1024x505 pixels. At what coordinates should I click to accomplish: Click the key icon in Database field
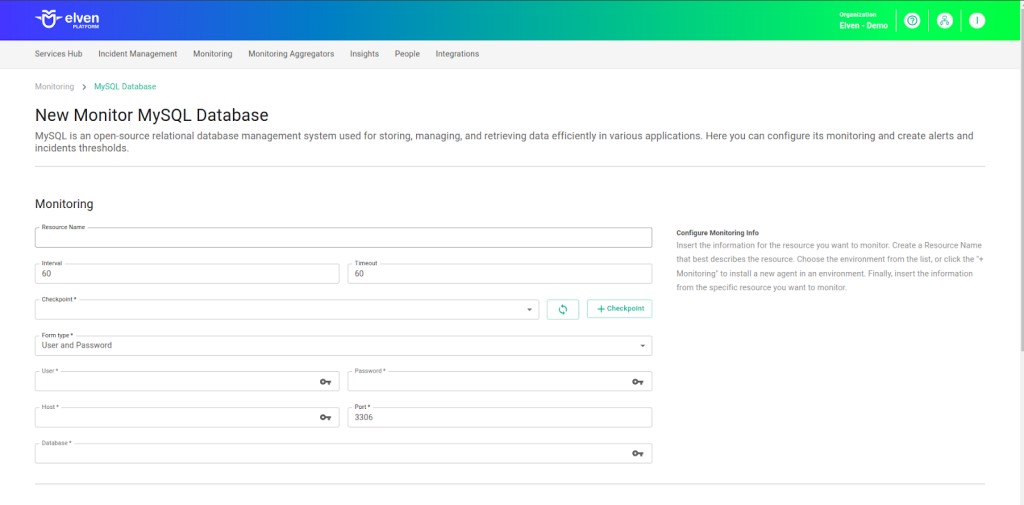[637, 454]
